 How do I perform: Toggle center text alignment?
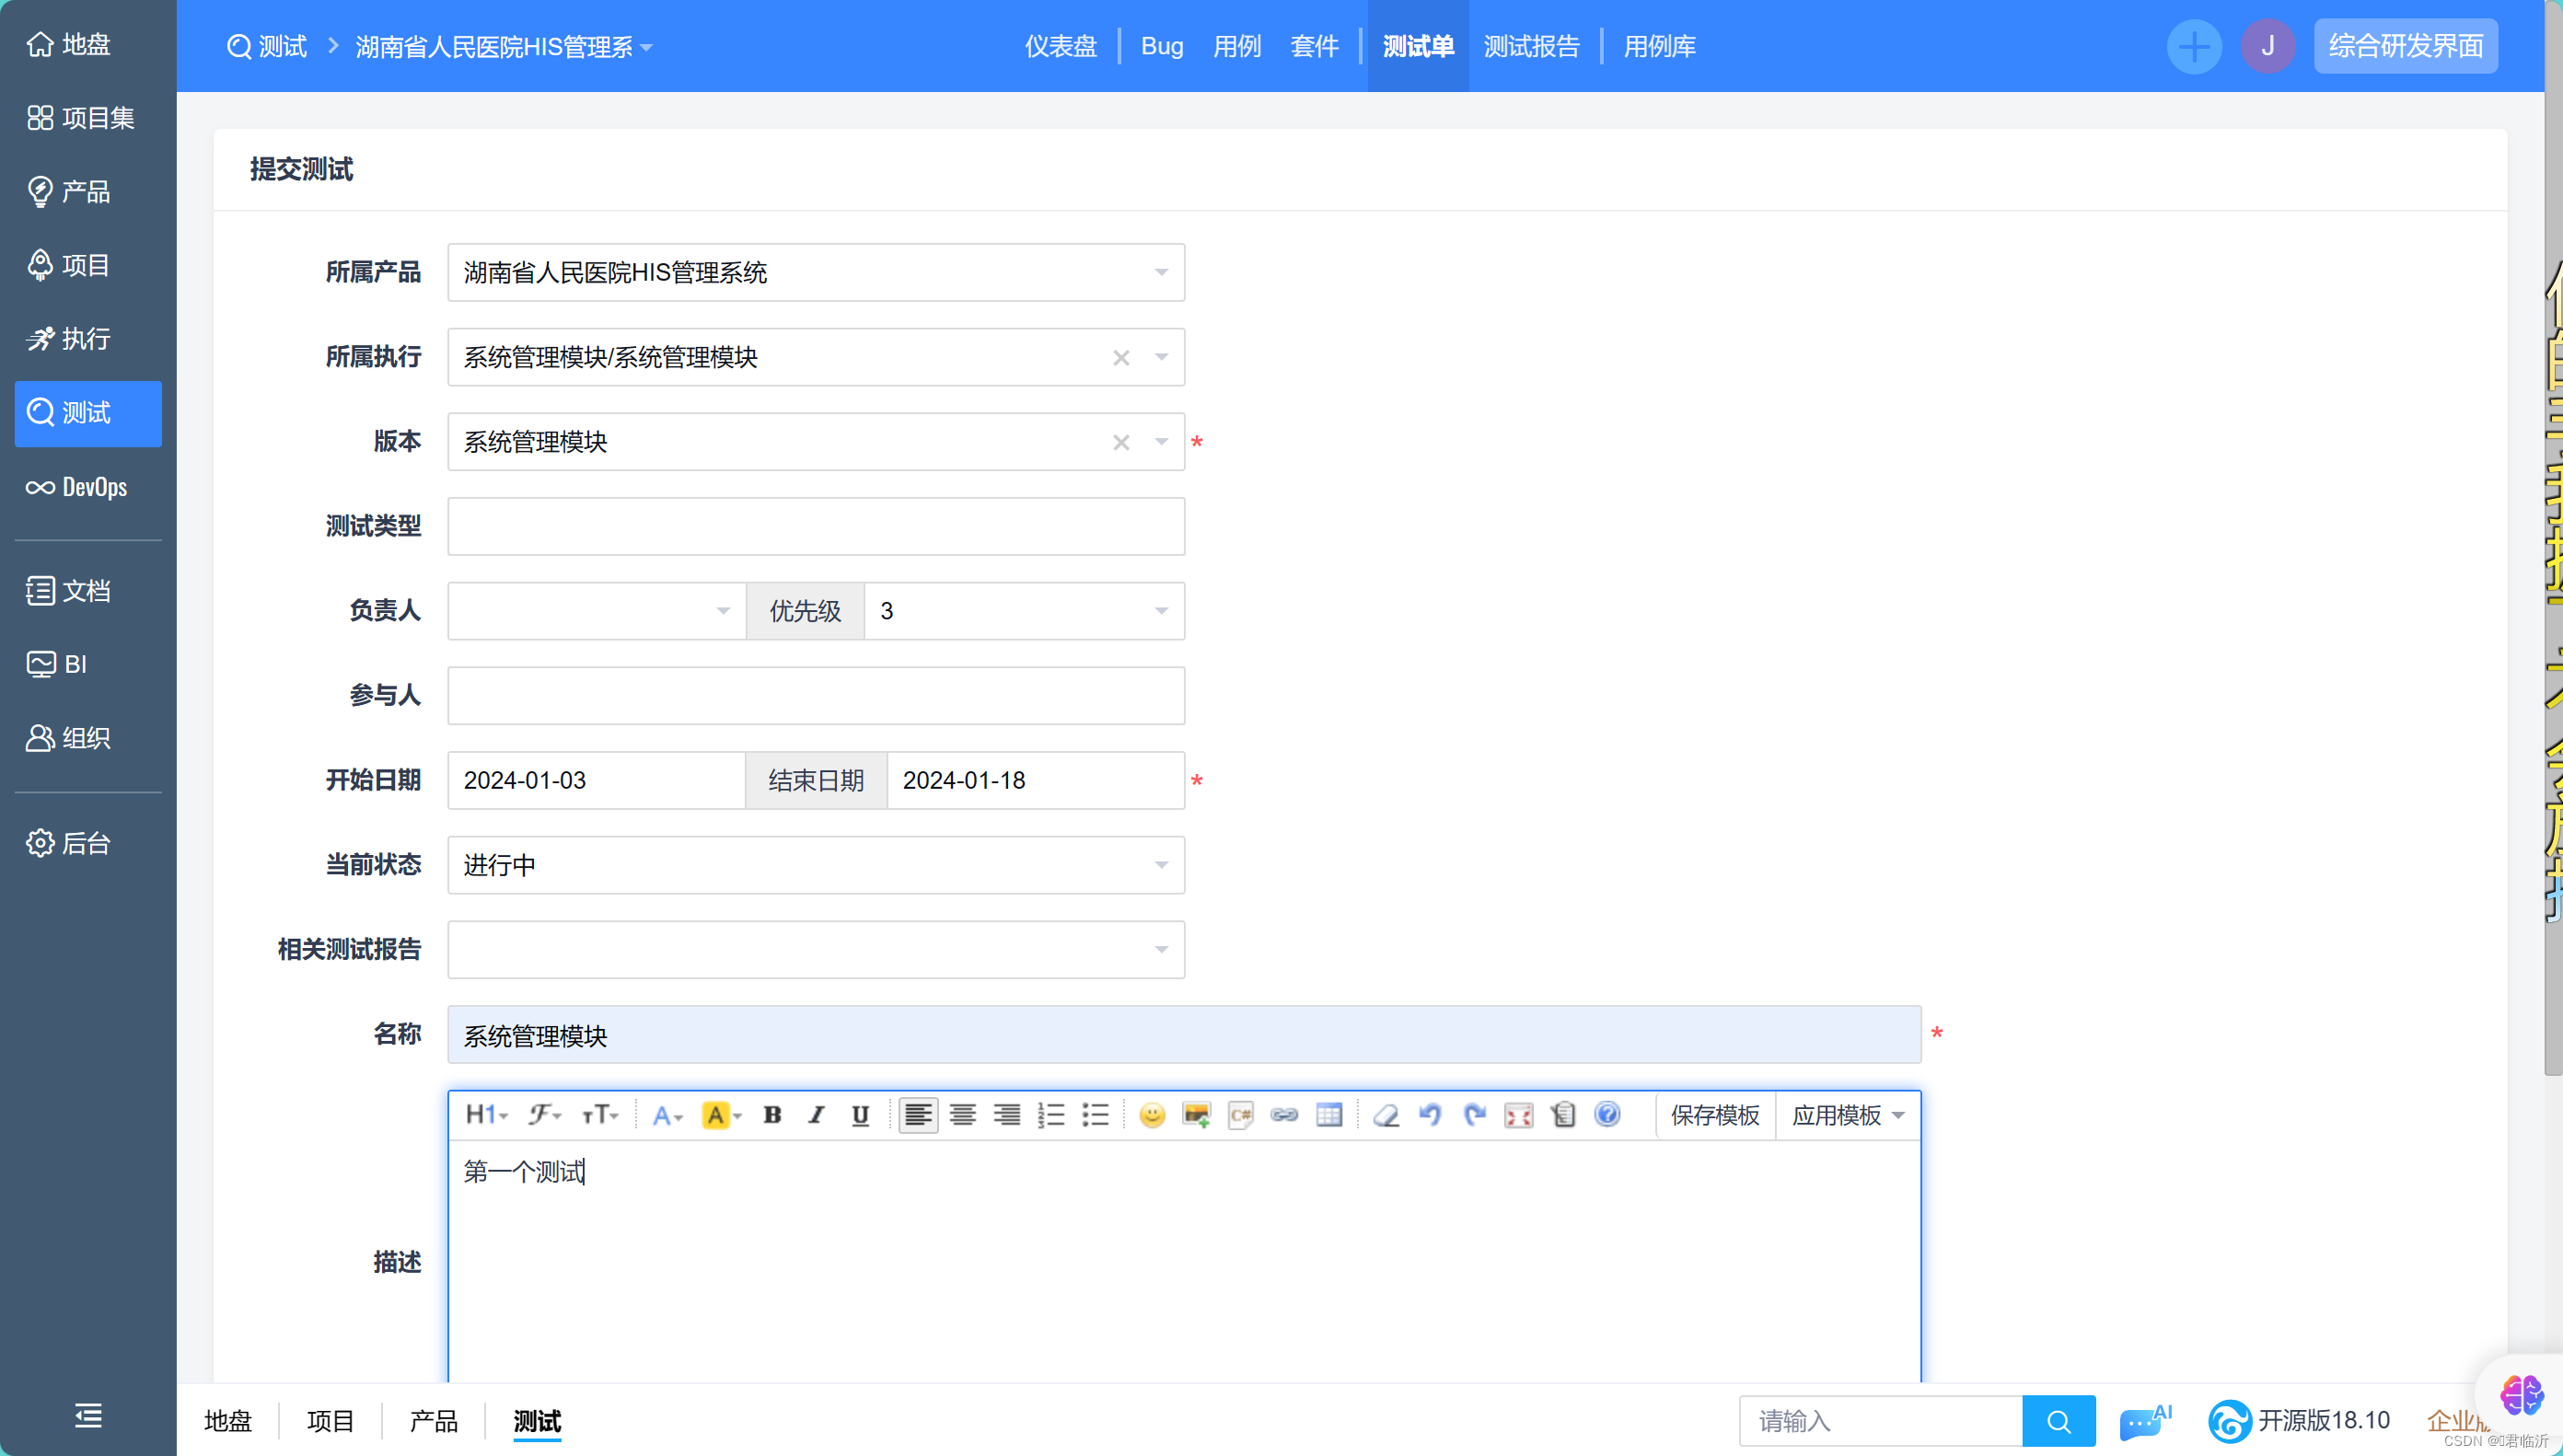[x=962, y=1115]
